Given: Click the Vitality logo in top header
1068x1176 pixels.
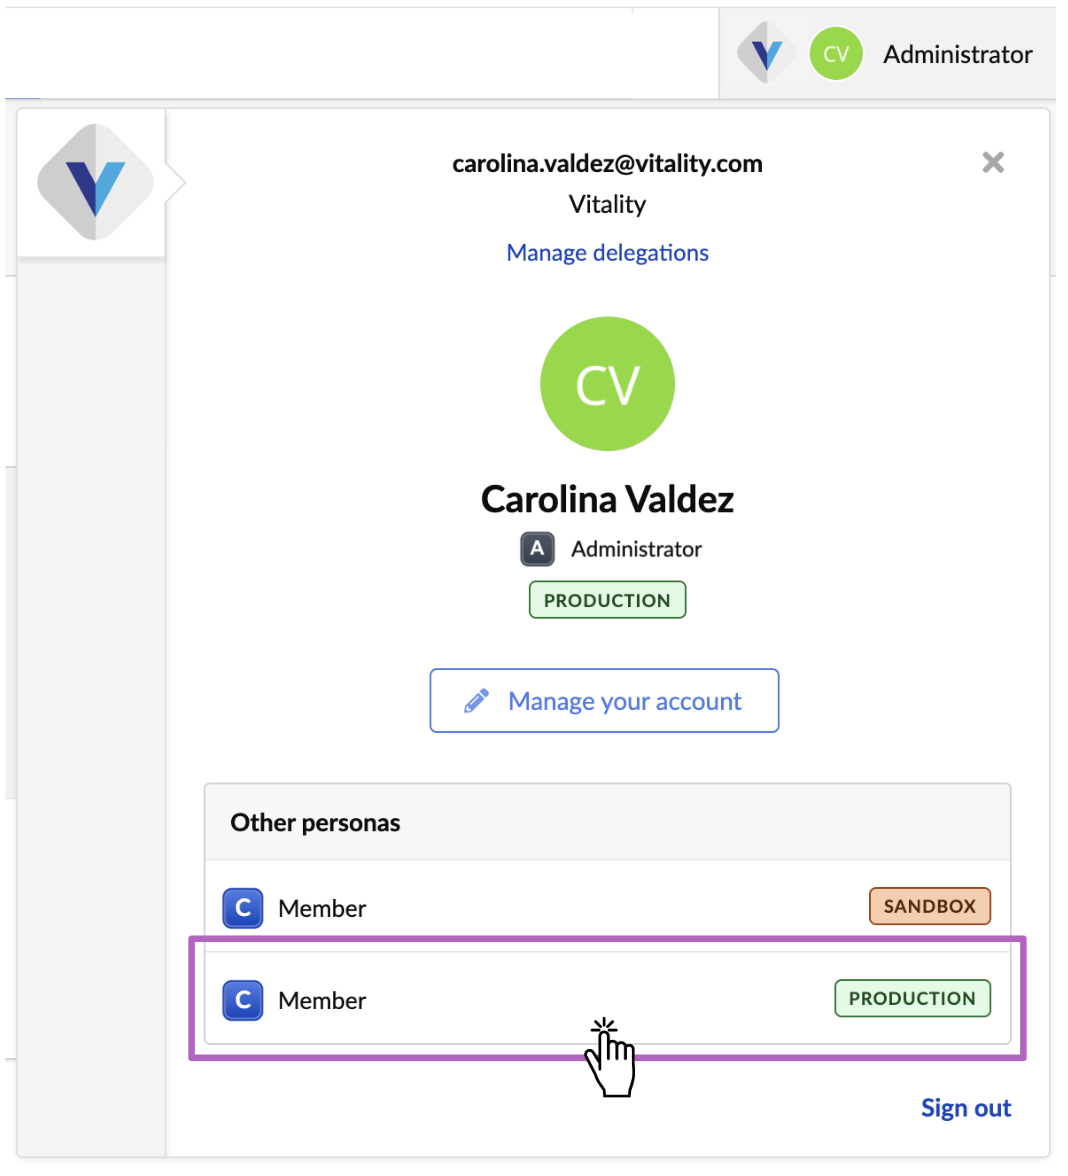Looking at the screenshot, I should point(765,54).
